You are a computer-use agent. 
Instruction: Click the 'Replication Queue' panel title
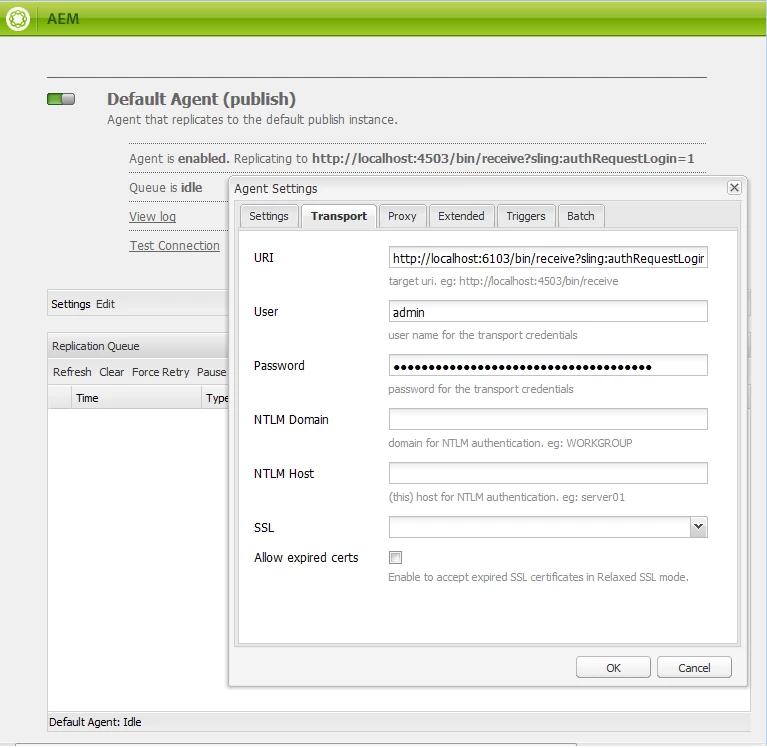pos(96,346)
